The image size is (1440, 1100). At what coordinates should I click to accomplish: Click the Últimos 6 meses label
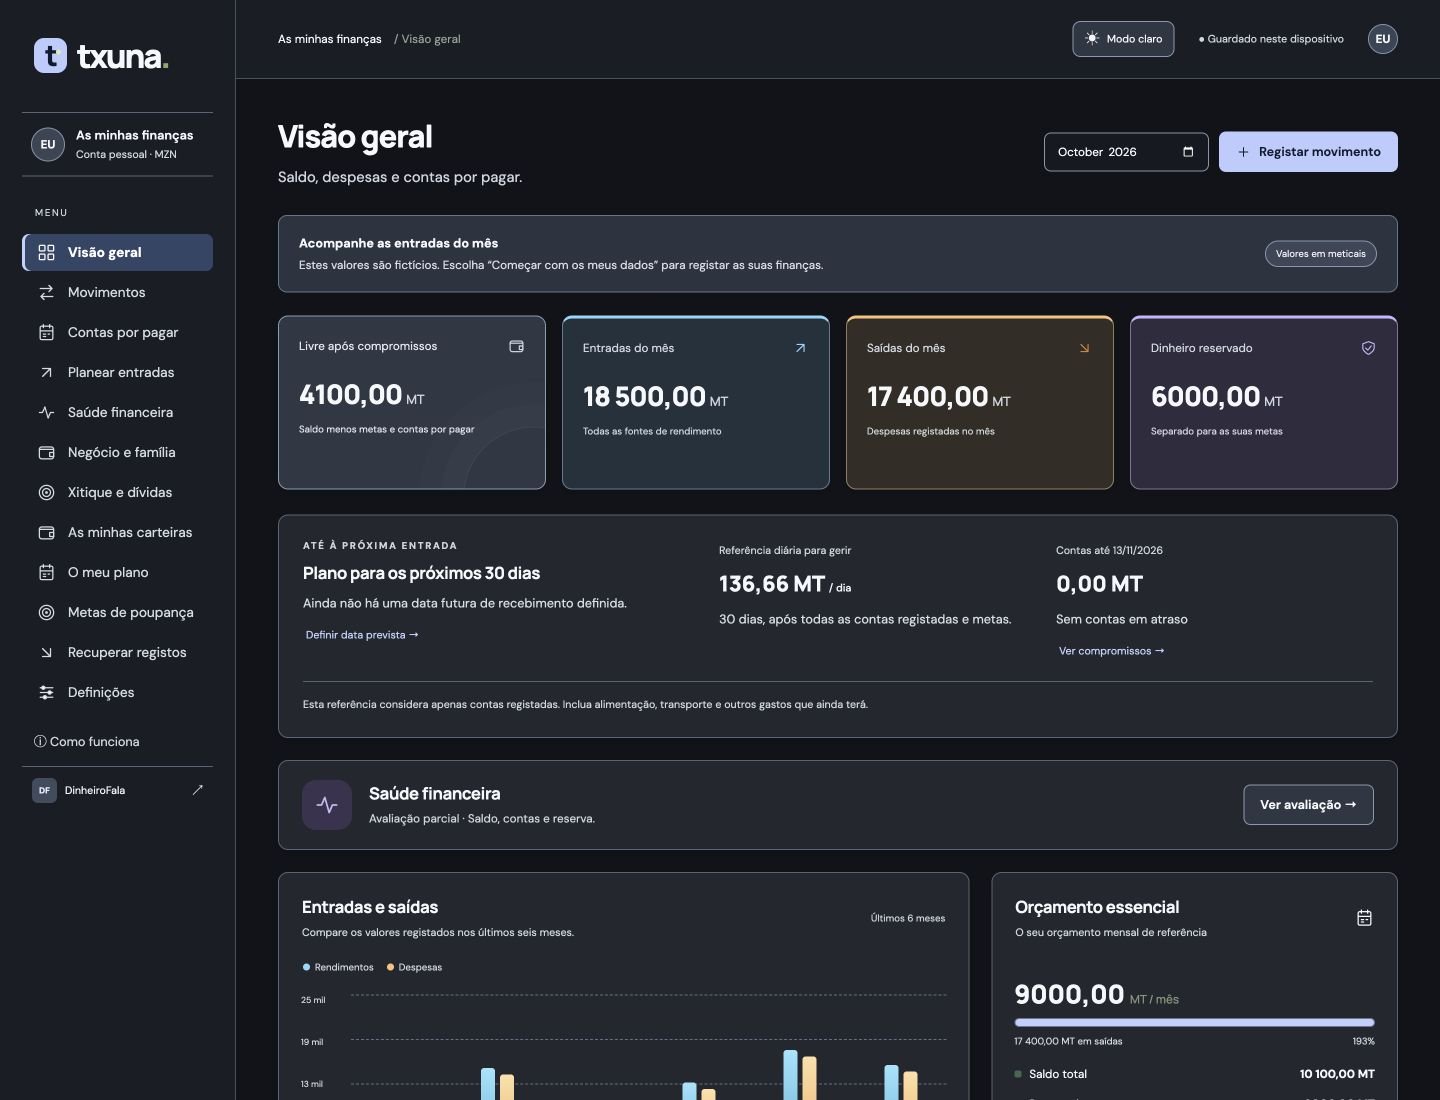pos(908,918)
